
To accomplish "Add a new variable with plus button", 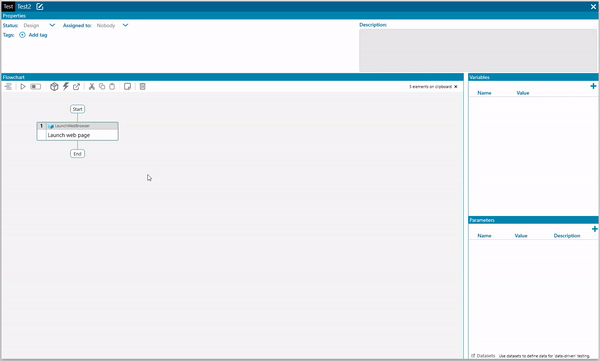I will [x=593, y=86].
